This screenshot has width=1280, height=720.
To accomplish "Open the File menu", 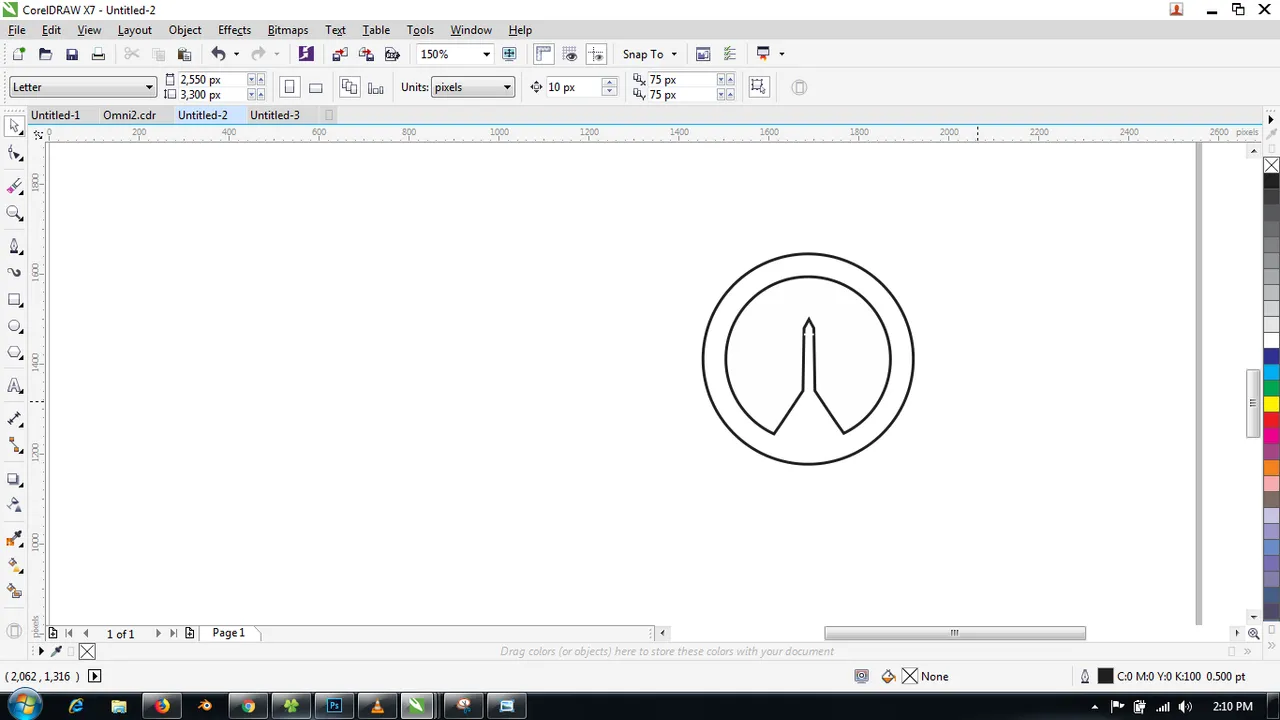I will (17, 30).
